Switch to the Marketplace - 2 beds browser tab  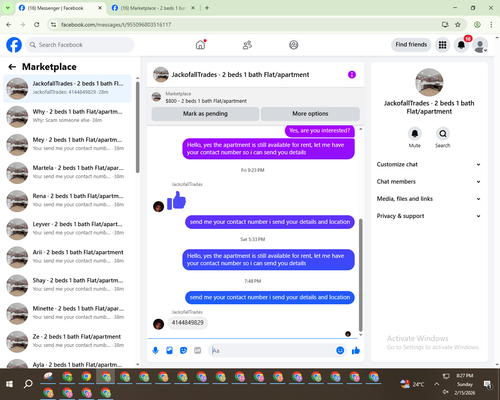[x=153, y=8]
